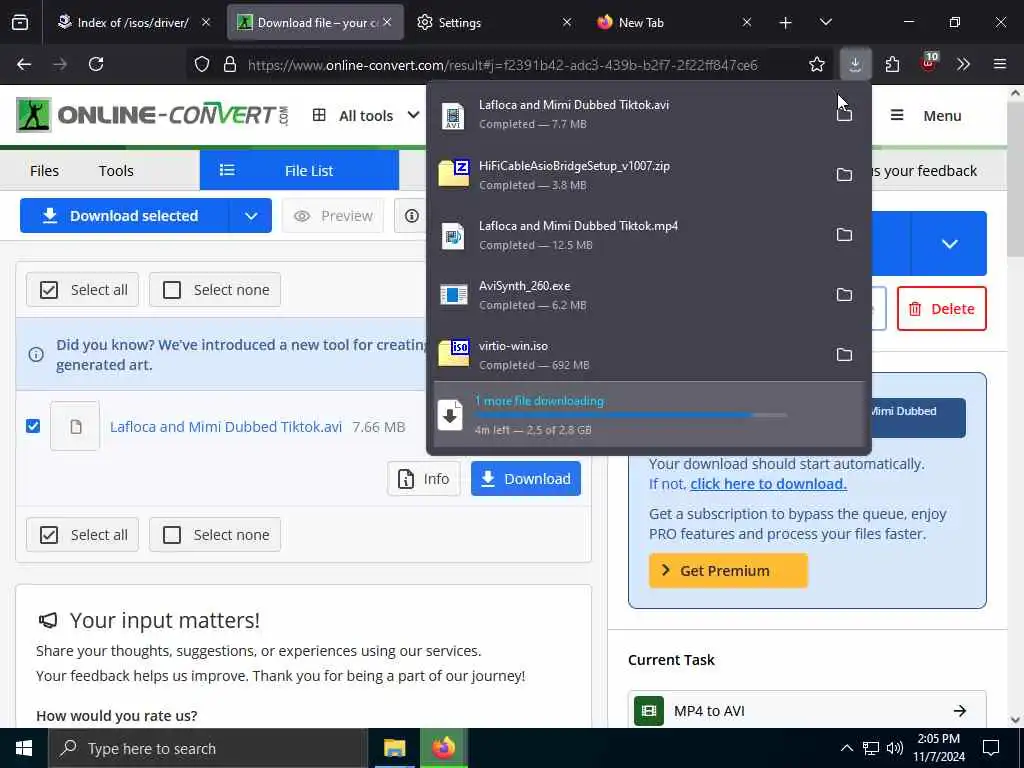Open '1 more file downloading' entry

[649, 415]
